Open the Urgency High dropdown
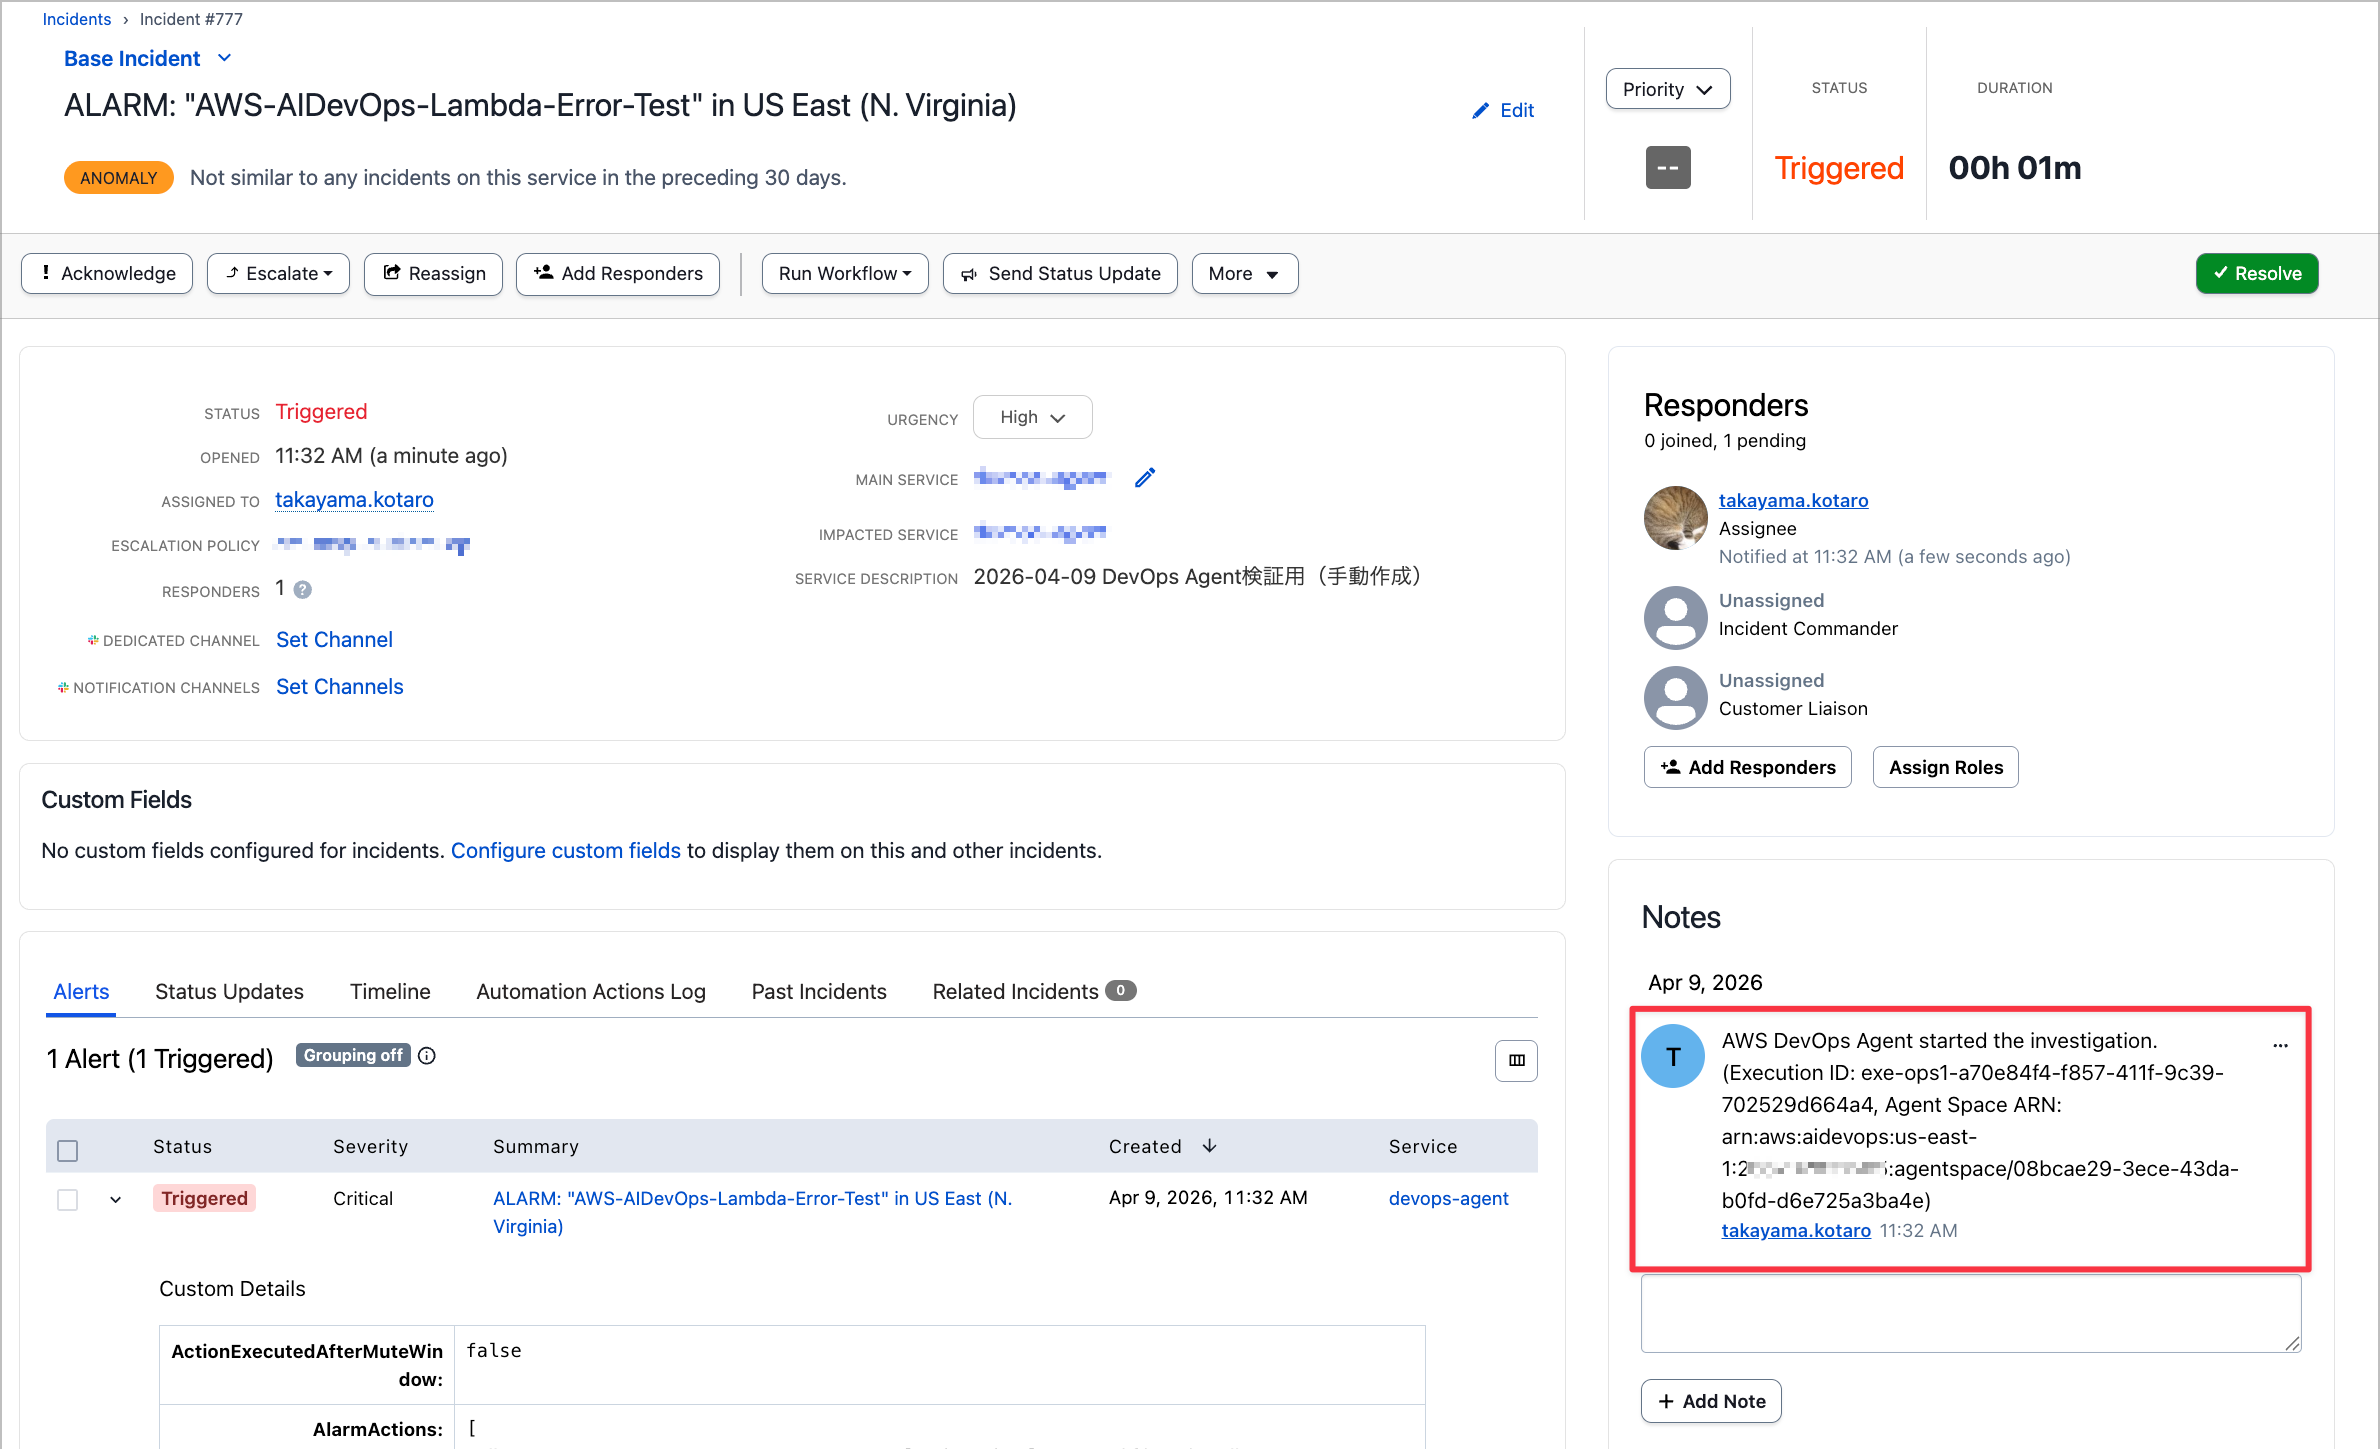 pos(1032,417)
